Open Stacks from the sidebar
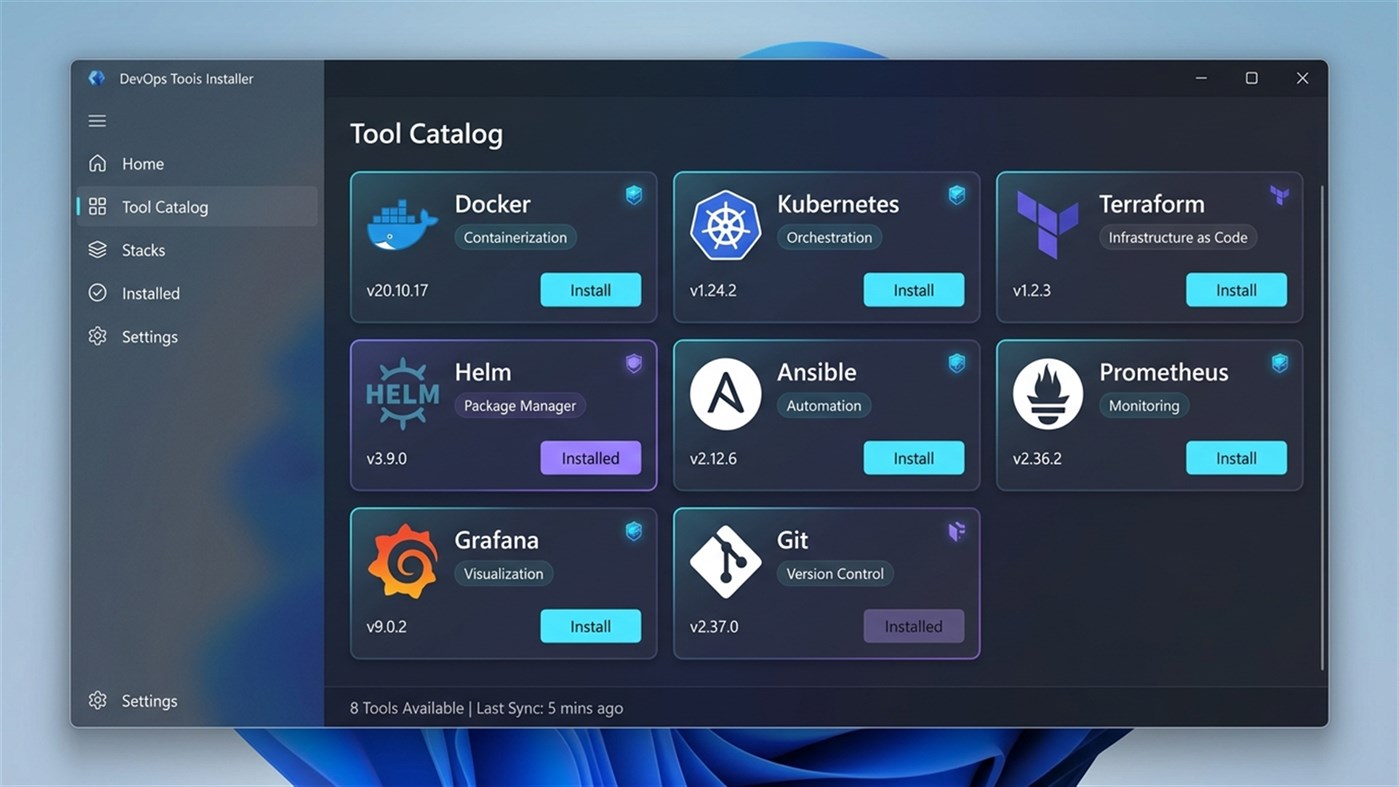The width and height of the screenshot is (1399, 787). coord(197,250)
